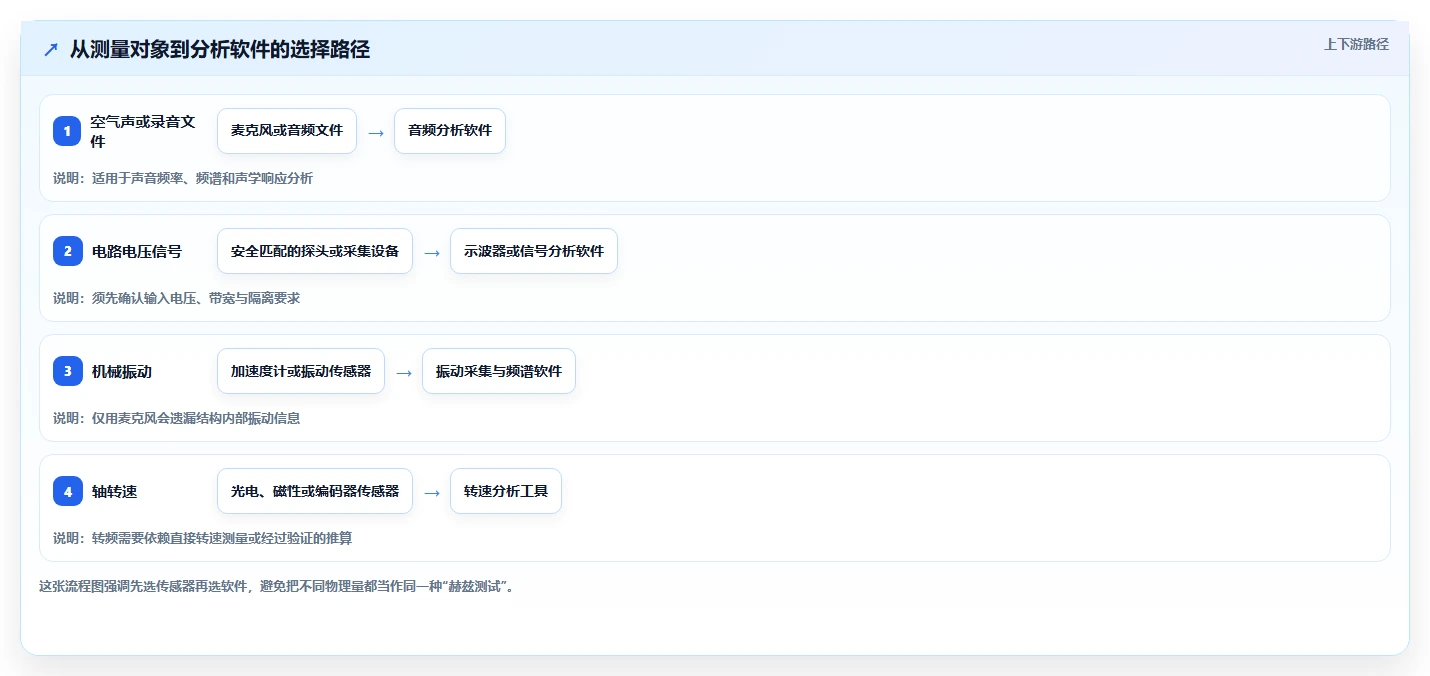Click the arrow icon beside the panel title
The width and height of the screenshot is (1430, 676).
point(51,49)
